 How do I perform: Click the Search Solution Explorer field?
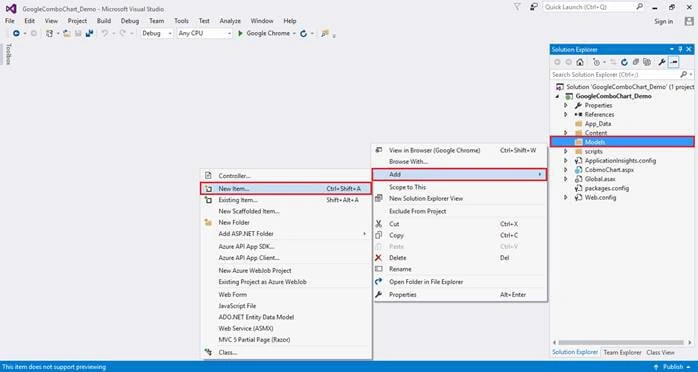tap(615, 74)
